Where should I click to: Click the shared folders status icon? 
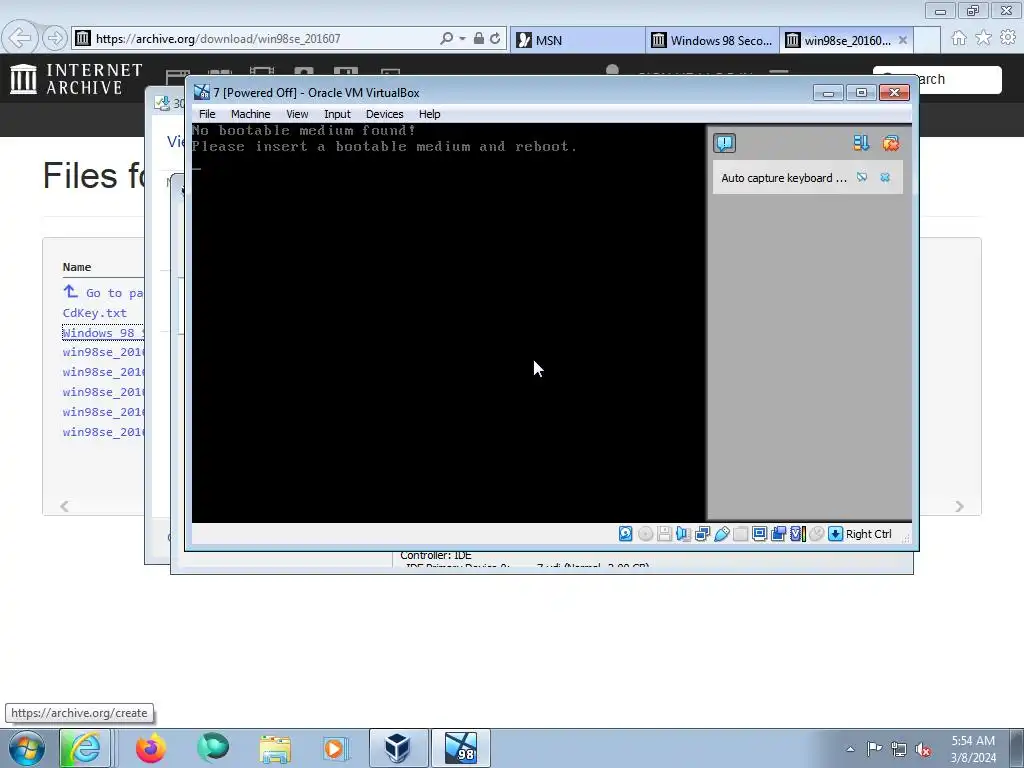[x=741, y=534]
